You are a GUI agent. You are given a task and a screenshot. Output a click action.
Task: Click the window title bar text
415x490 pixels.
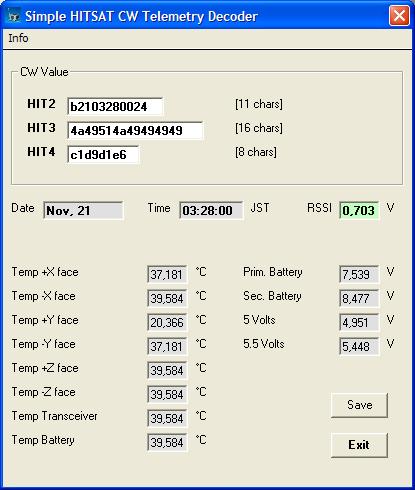coord(141,17)
